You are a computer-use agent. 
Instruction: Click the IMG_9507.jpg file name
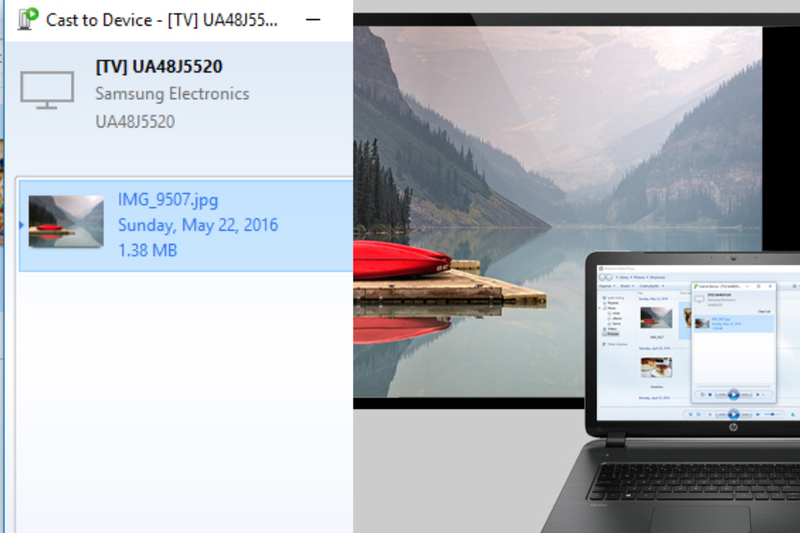tap(168, 199)
